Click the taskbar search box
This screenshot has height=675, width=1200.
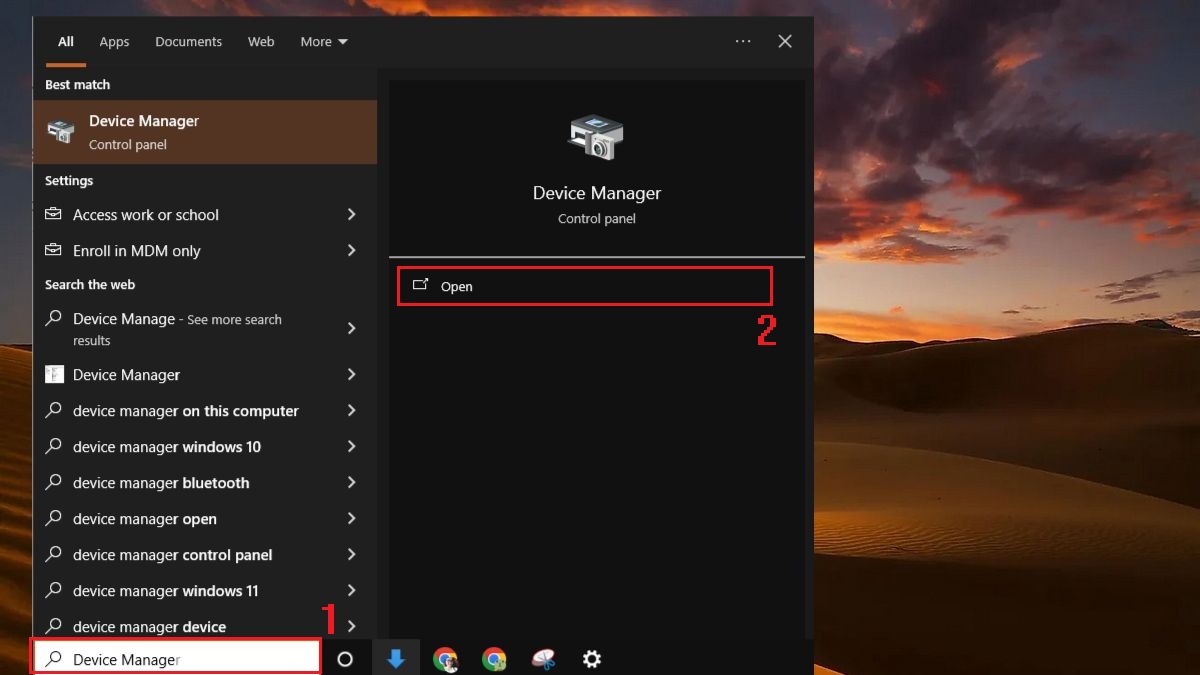click(x=177, y=659)
